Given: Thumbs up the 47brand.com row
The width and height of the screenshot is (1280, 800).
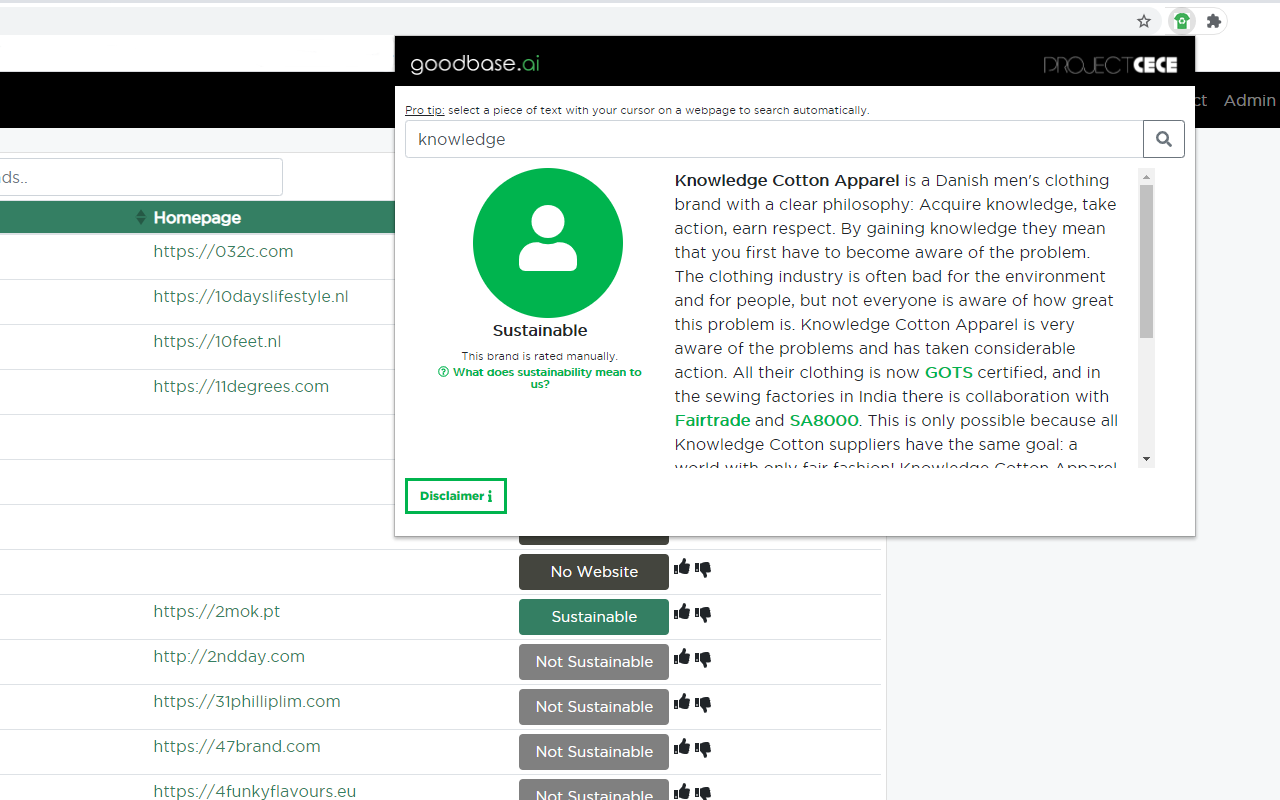Looking at the screenshot, I should pyautogui.click(x=682, y=748).
